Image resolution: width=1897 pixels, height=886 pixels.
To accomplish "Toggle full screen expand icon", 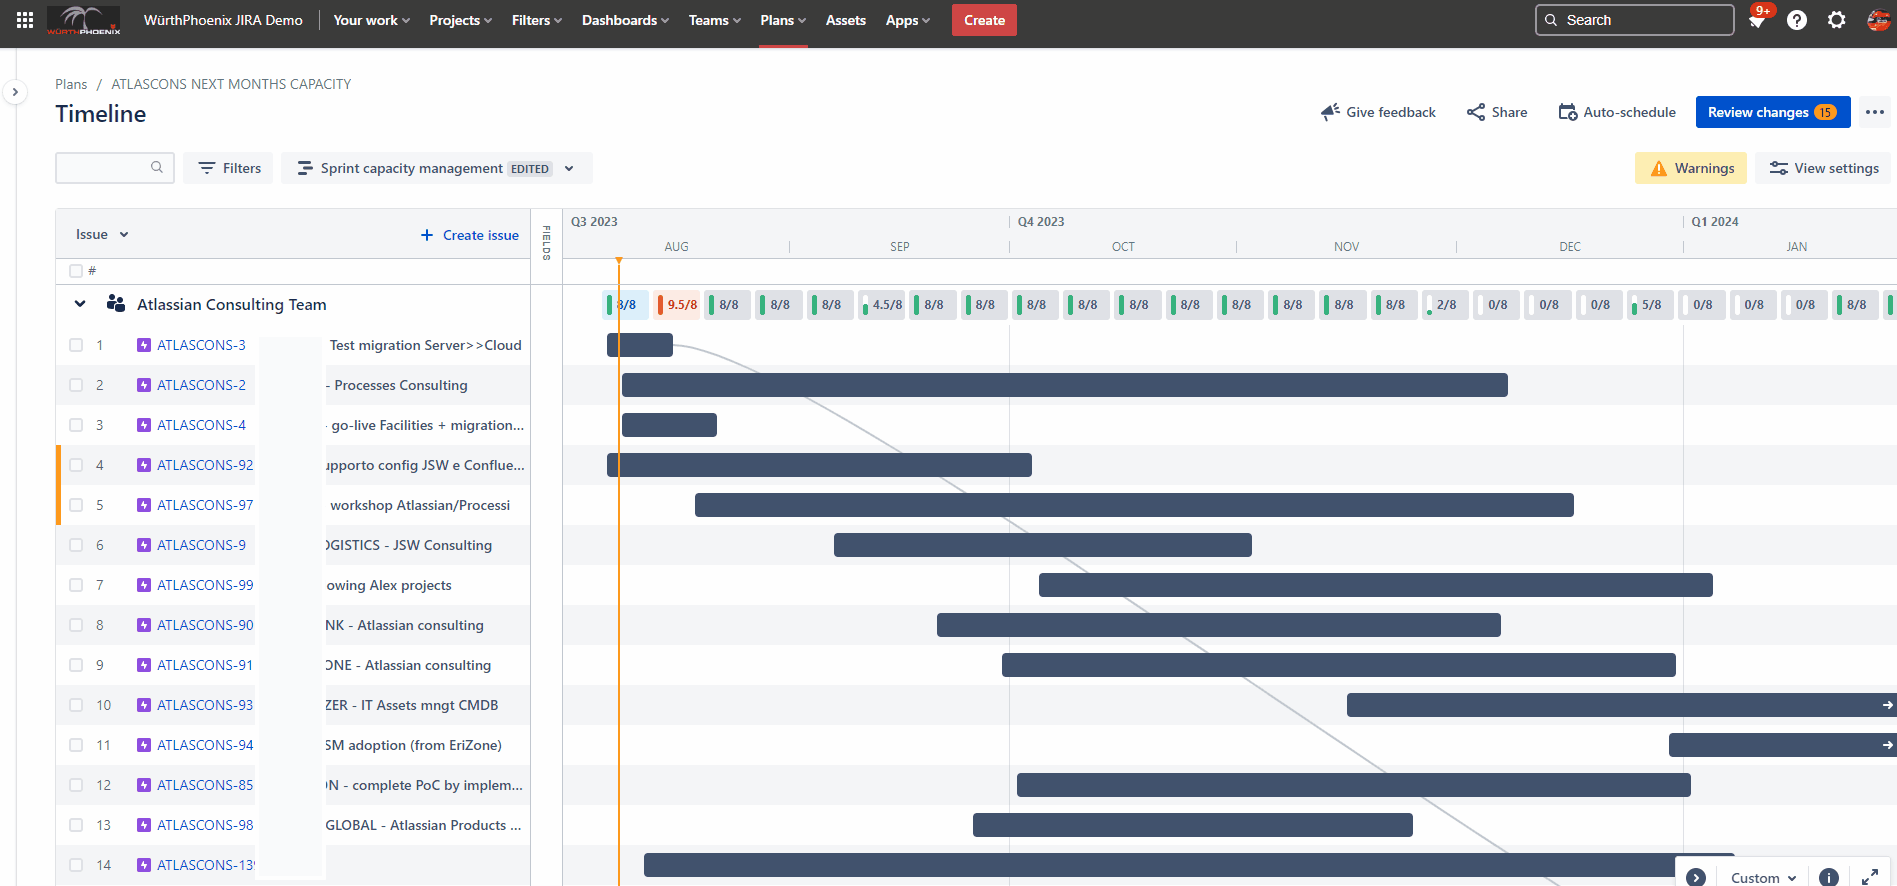I will tap(1870, 877).
